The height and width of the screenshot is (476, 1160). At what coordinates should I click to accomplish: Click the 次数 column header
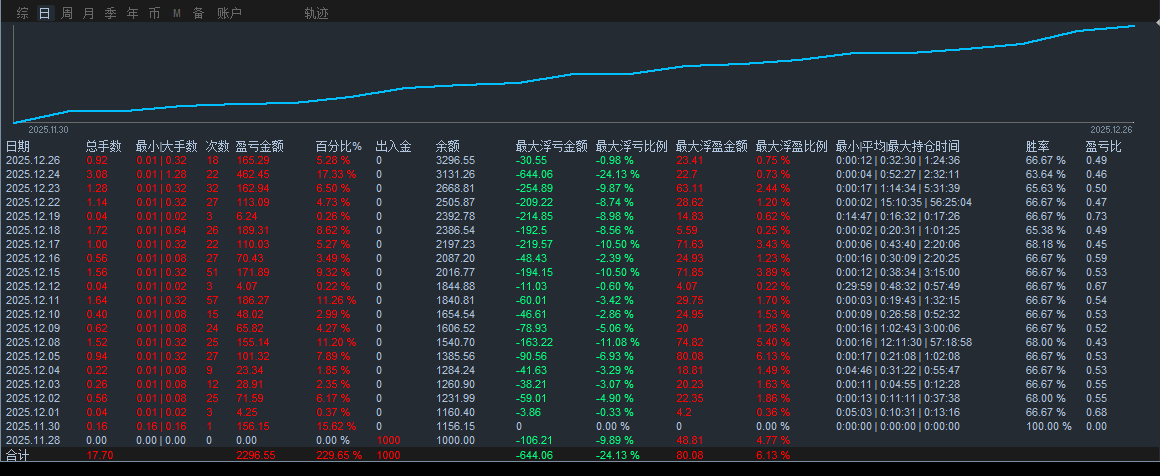(x=218, y=146)
